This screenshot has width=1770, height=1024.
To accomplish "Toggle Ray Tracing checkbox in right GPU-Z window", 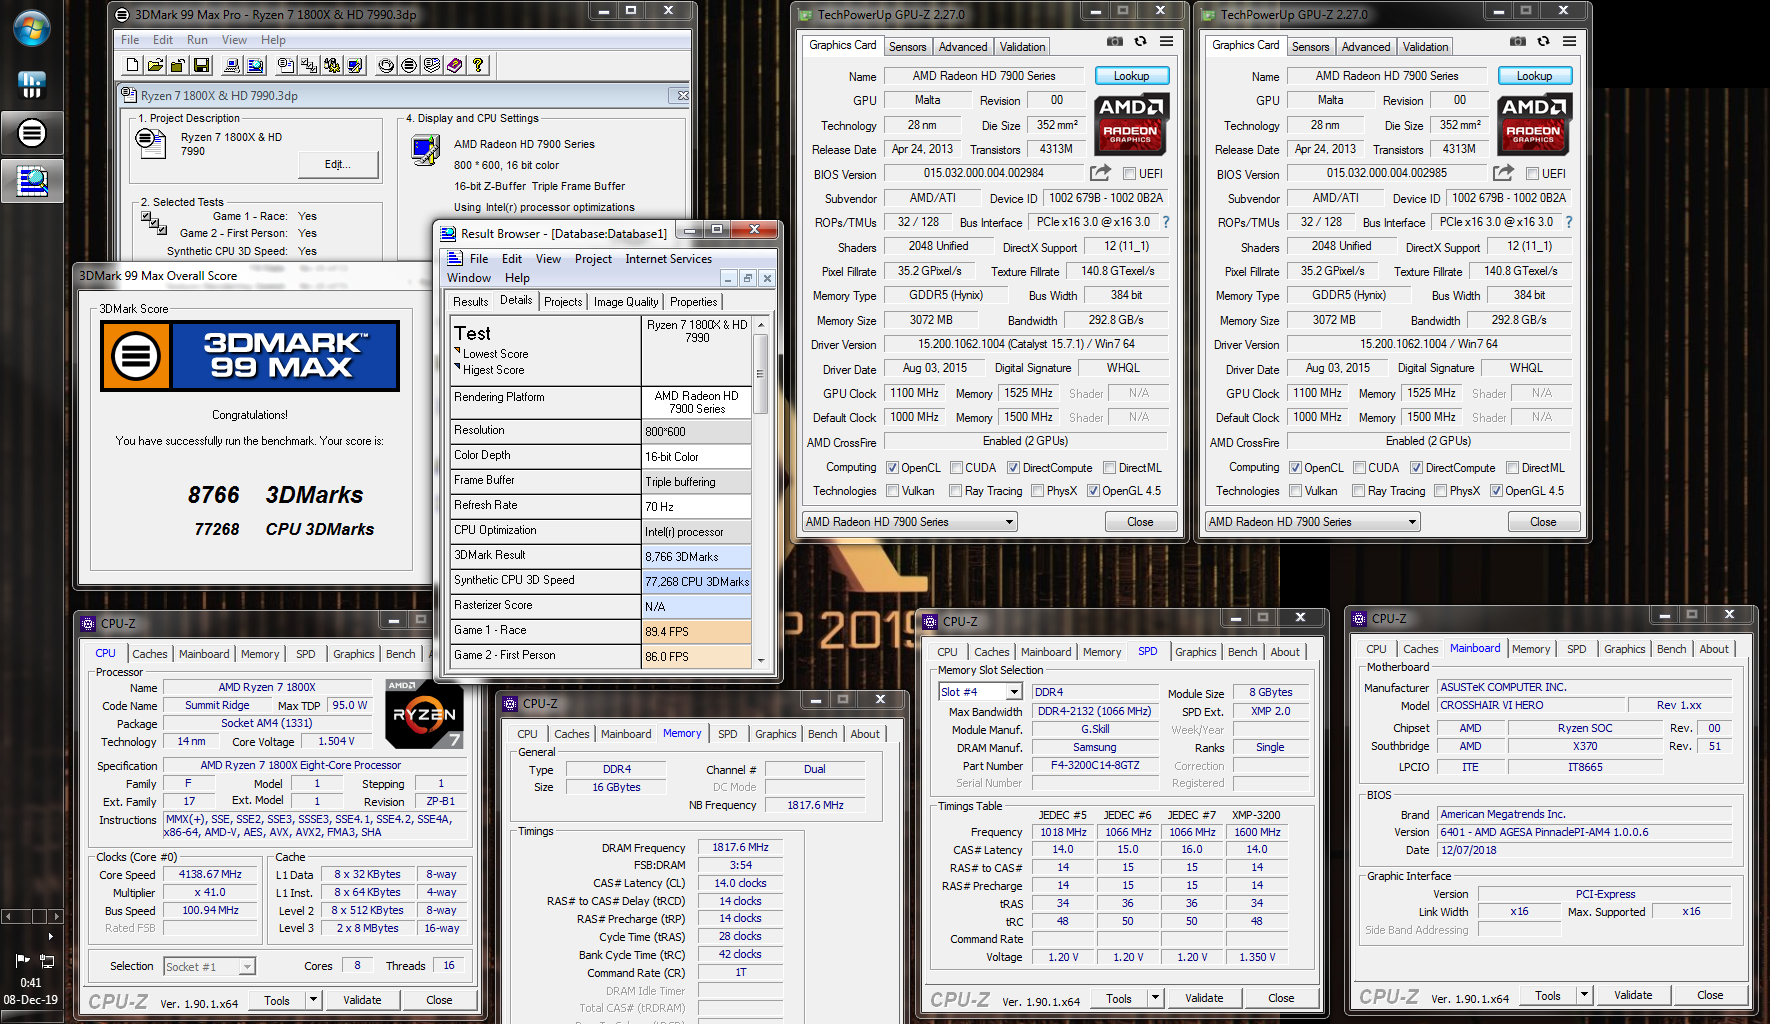I will [1358, 491].
